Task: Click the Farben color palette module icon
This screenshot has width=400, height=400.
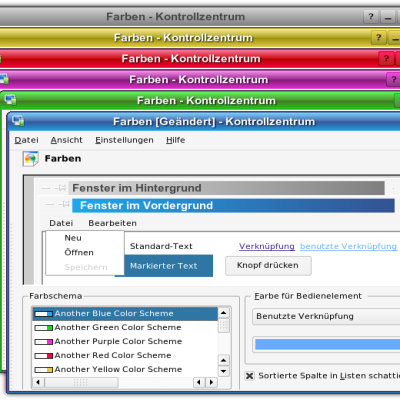Action: 30,159
